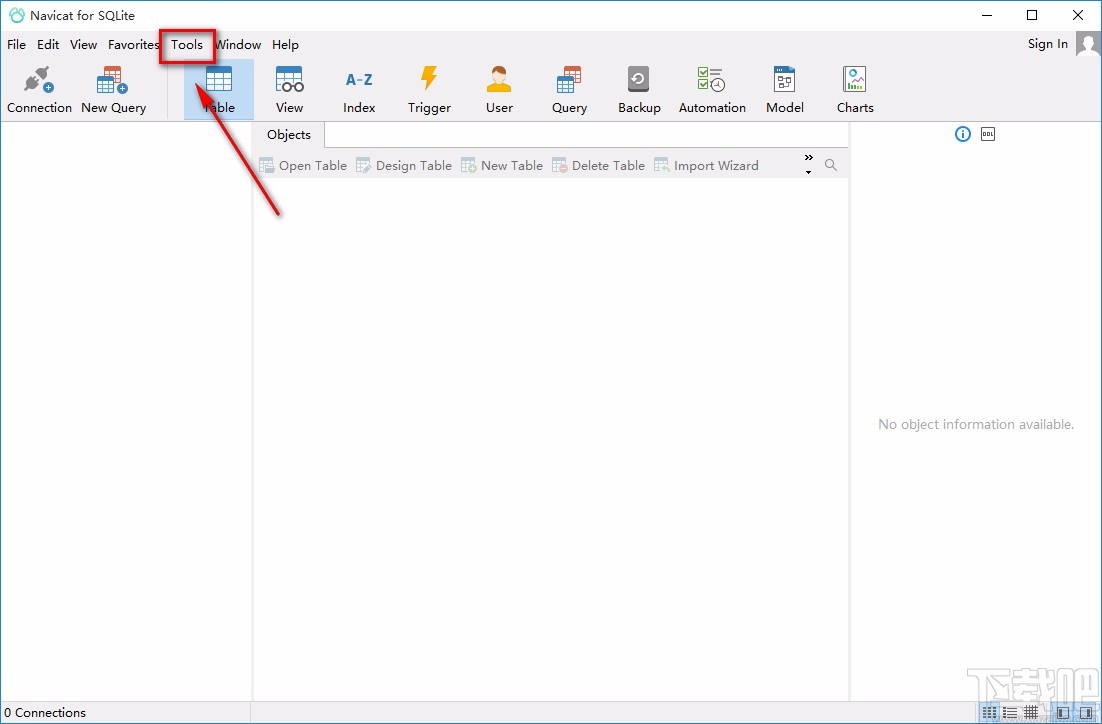Click the Navicat logo in title bar
This screenshot has width=1102, height=724.
(17, 15)
